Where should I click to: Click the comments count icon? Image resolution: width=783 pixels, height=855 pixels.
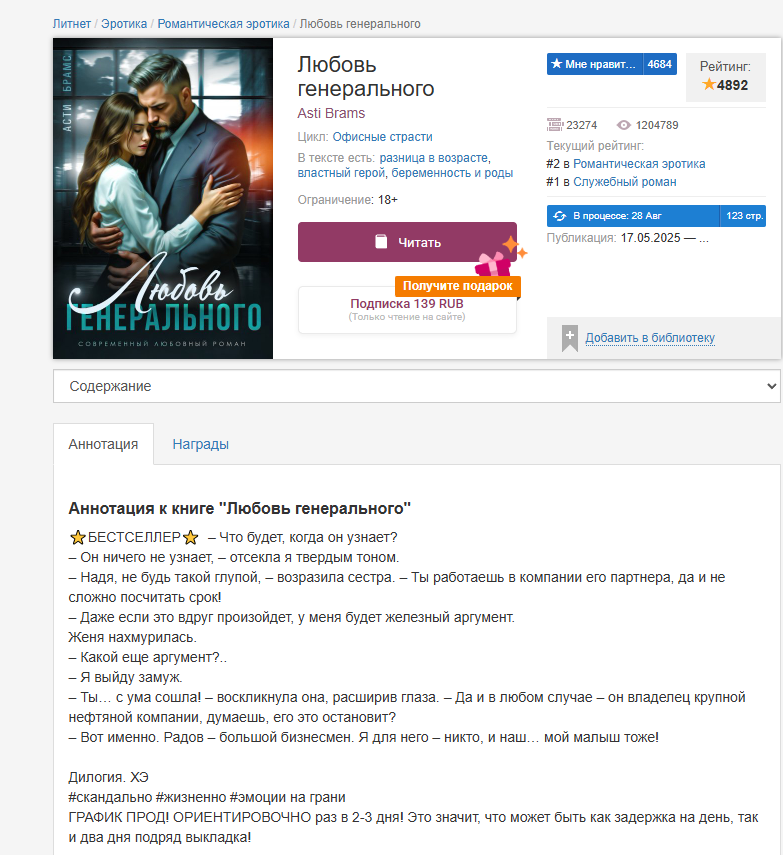click(x=555, y=125)
